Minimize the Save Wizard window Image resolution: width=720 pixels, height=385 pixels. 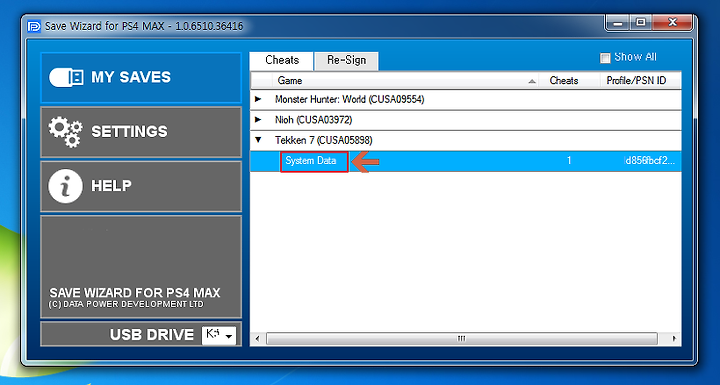coord(618,23)
